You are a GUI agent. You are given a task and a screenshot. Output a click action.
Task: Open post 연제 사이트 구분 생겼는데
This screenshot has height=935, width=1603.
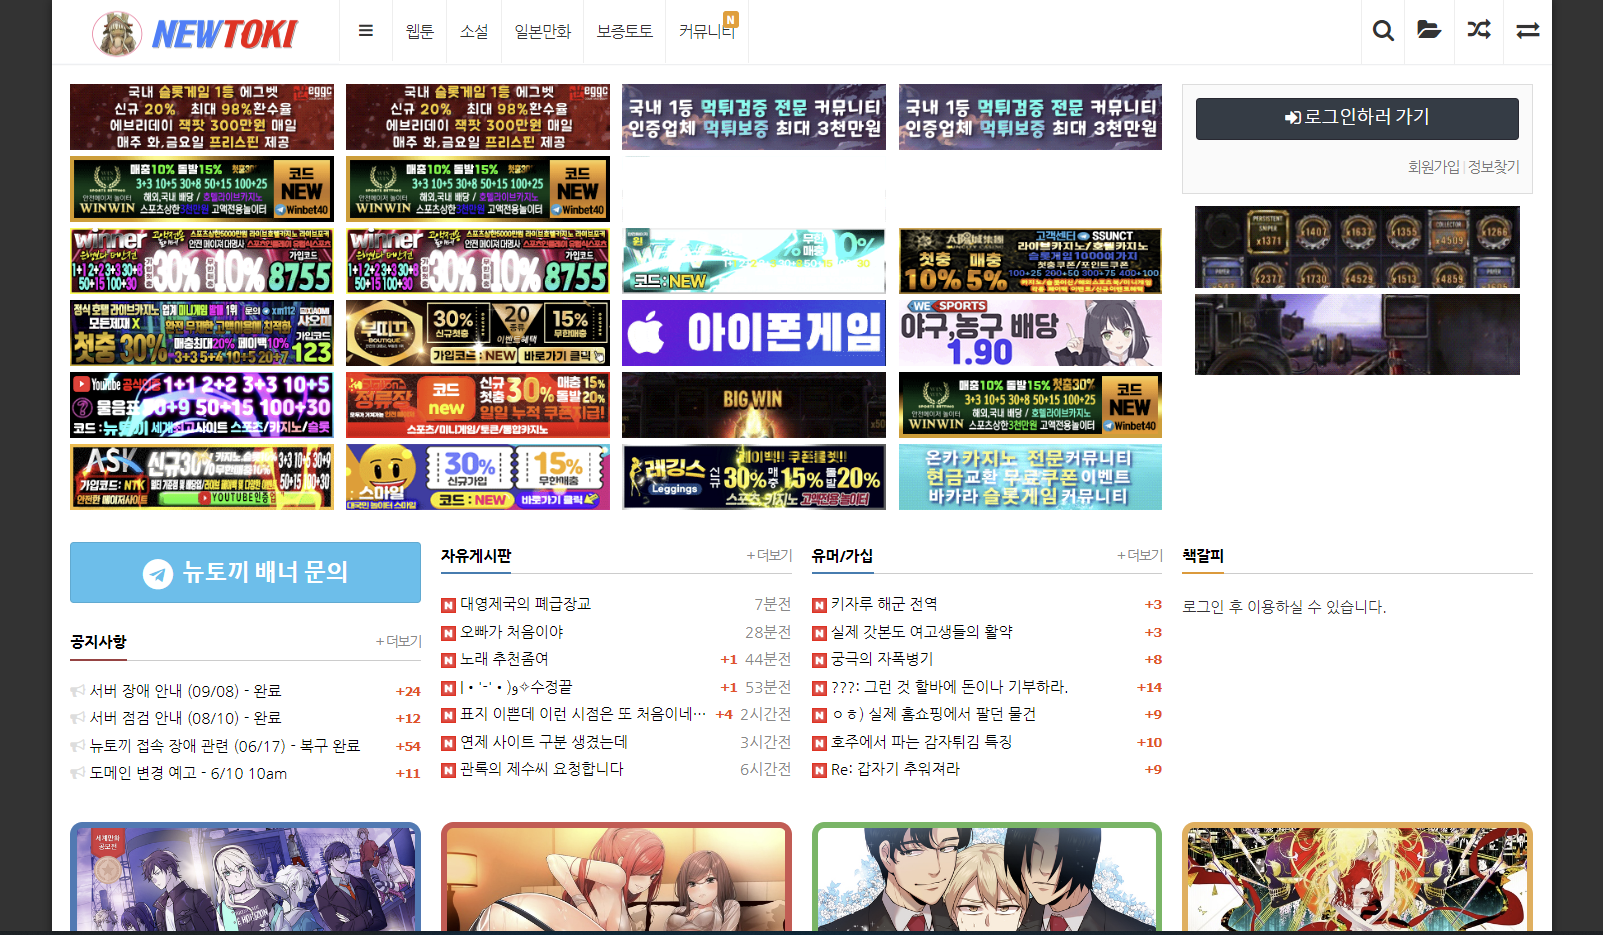pyautogui.click(x=544, y=742)
